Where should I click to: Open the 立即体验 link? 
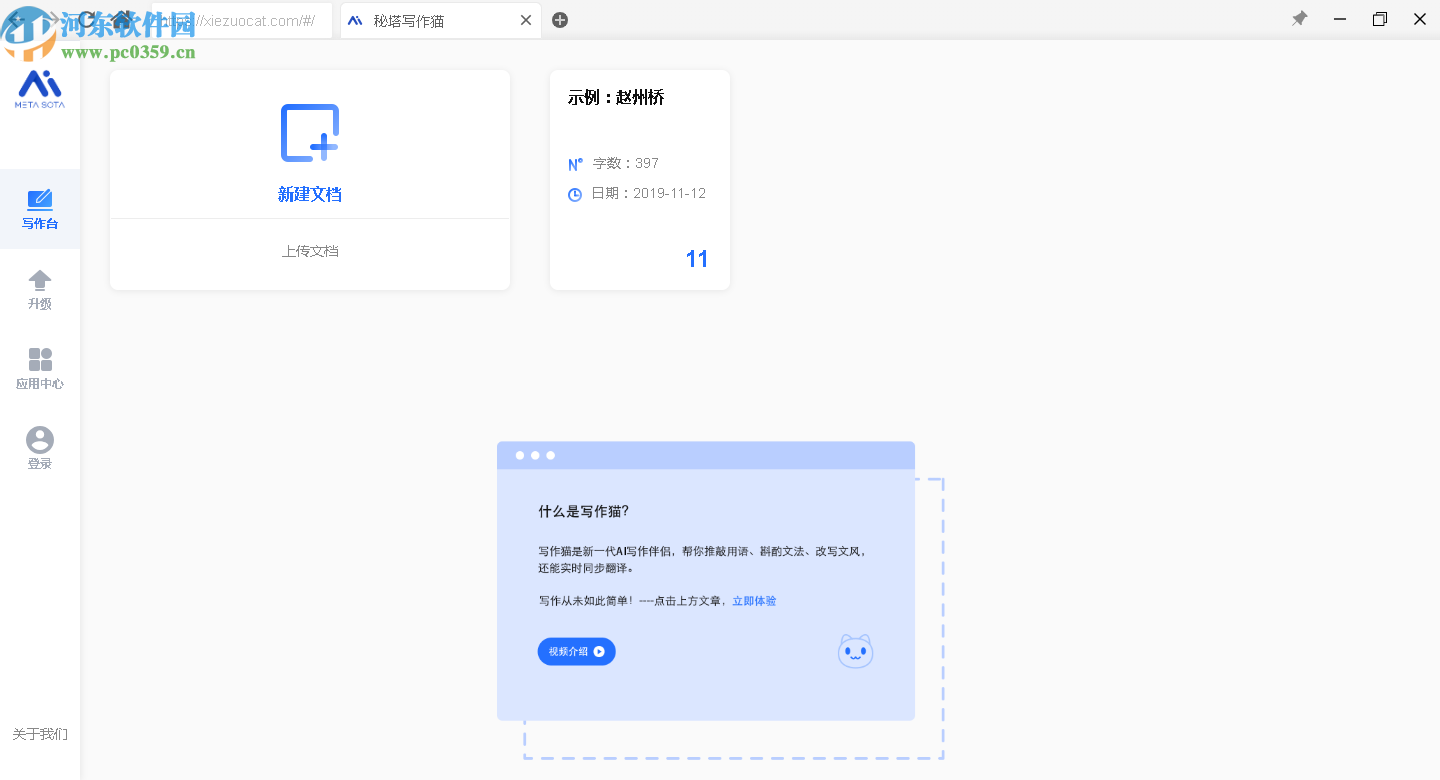pos(753,600)
